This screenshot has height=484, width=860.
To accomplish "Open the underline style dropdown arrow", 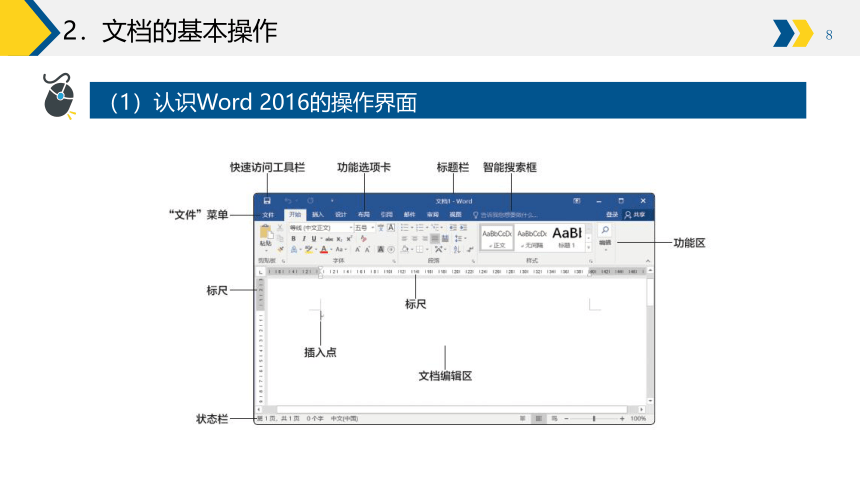I will [x=321, y=238].
